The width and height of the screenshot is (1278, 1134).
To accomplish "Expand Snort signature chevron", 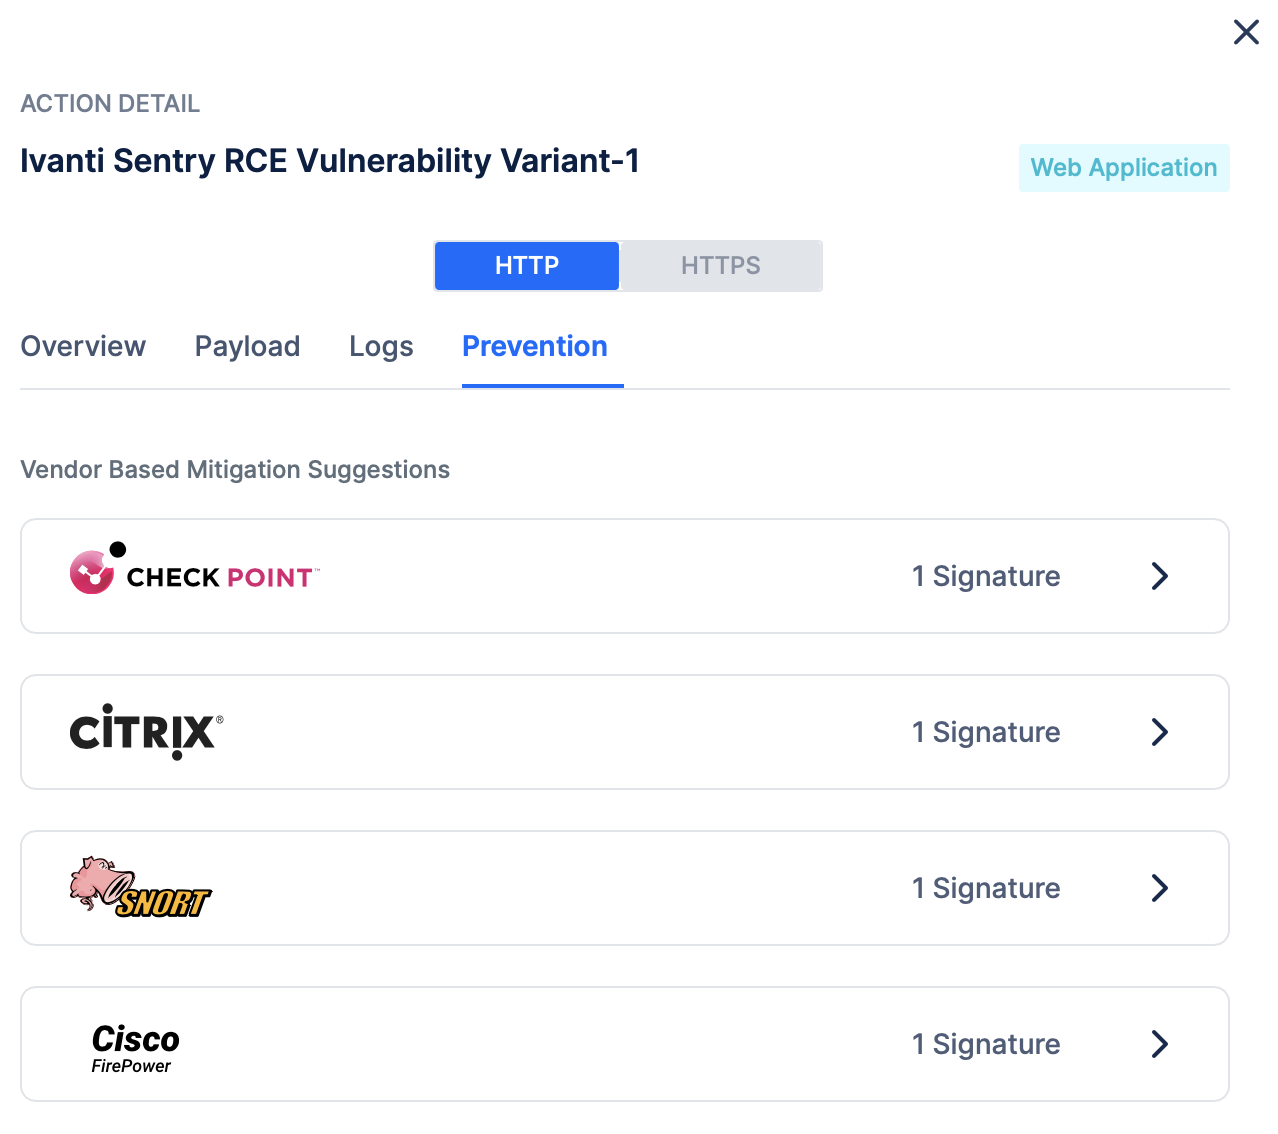I will (x=1159, y=888).
